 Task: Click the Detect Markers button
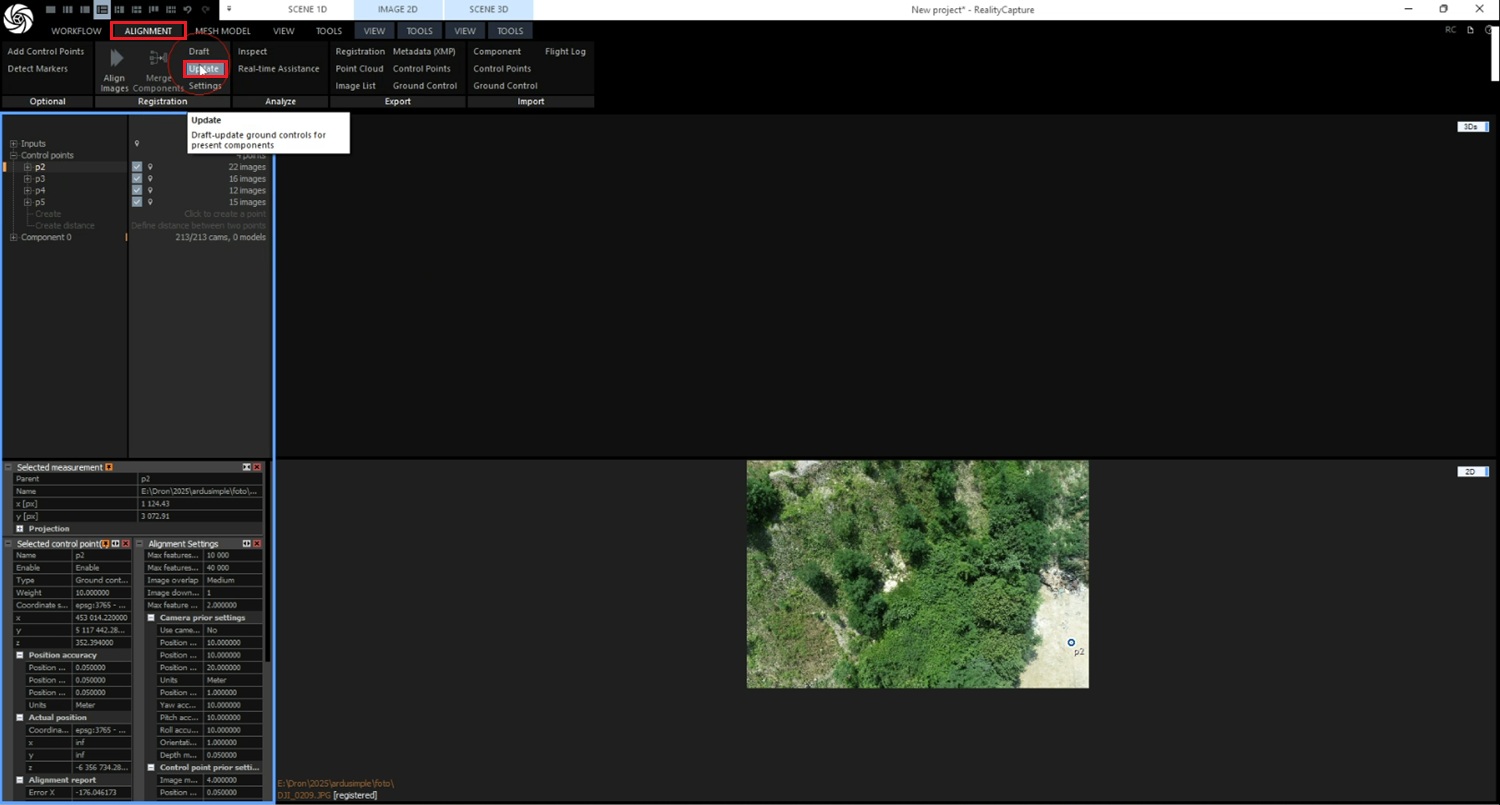(x=38, y=69)
